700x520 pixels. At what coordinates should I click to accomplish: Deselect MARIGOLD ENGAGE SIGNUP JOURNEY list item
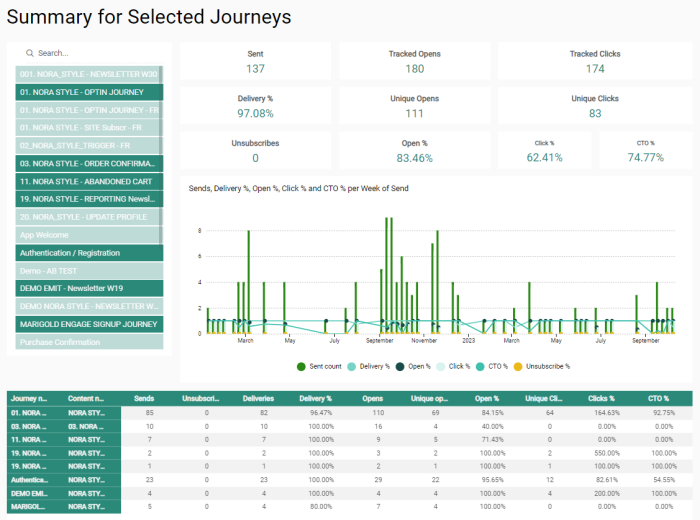tap(88, 324)
